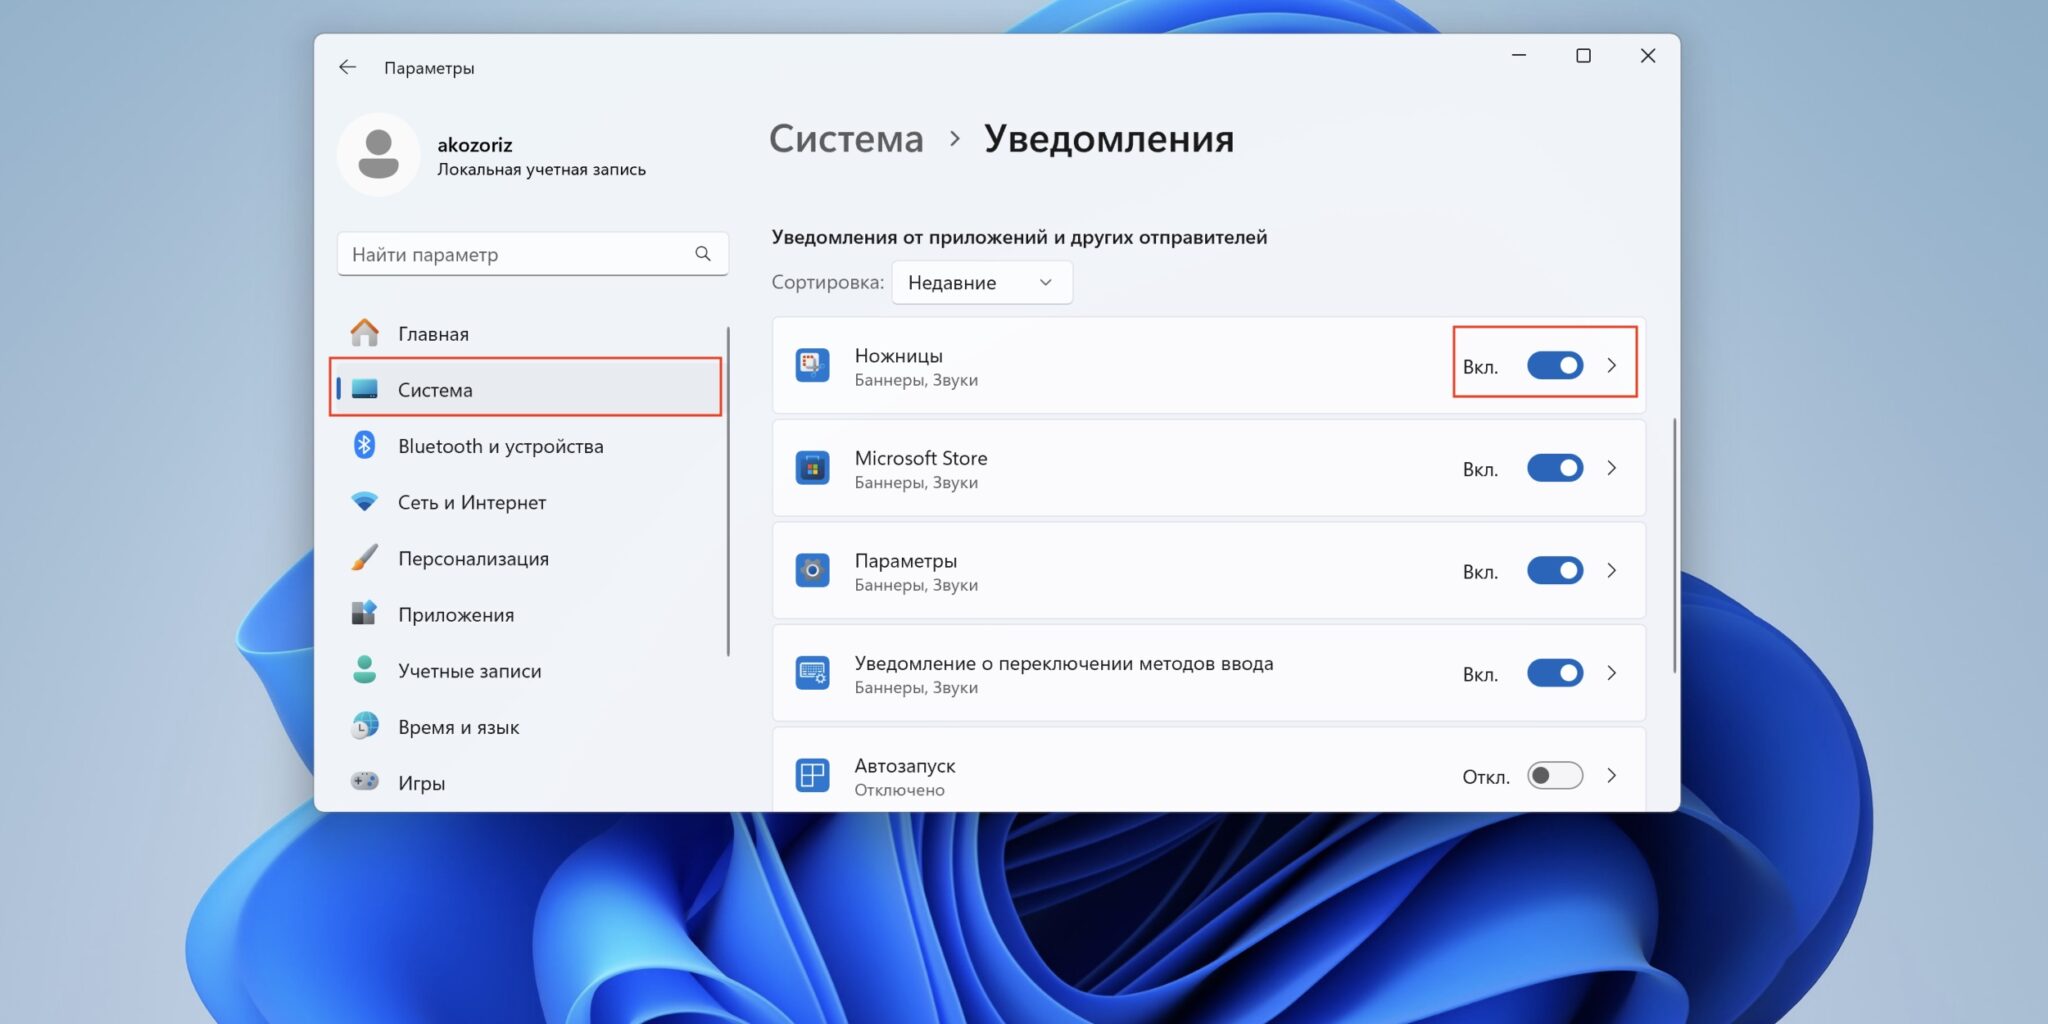
Task: Open the Сеть и Интернет Wi-Fi icon
Action: [x=365, y=501]
